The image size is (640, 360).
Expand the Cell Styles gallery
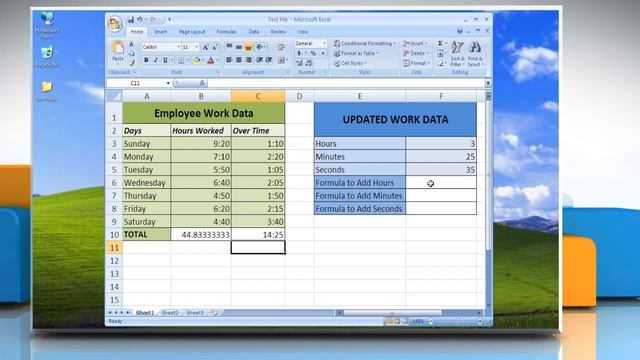click(x=350, y=63)
